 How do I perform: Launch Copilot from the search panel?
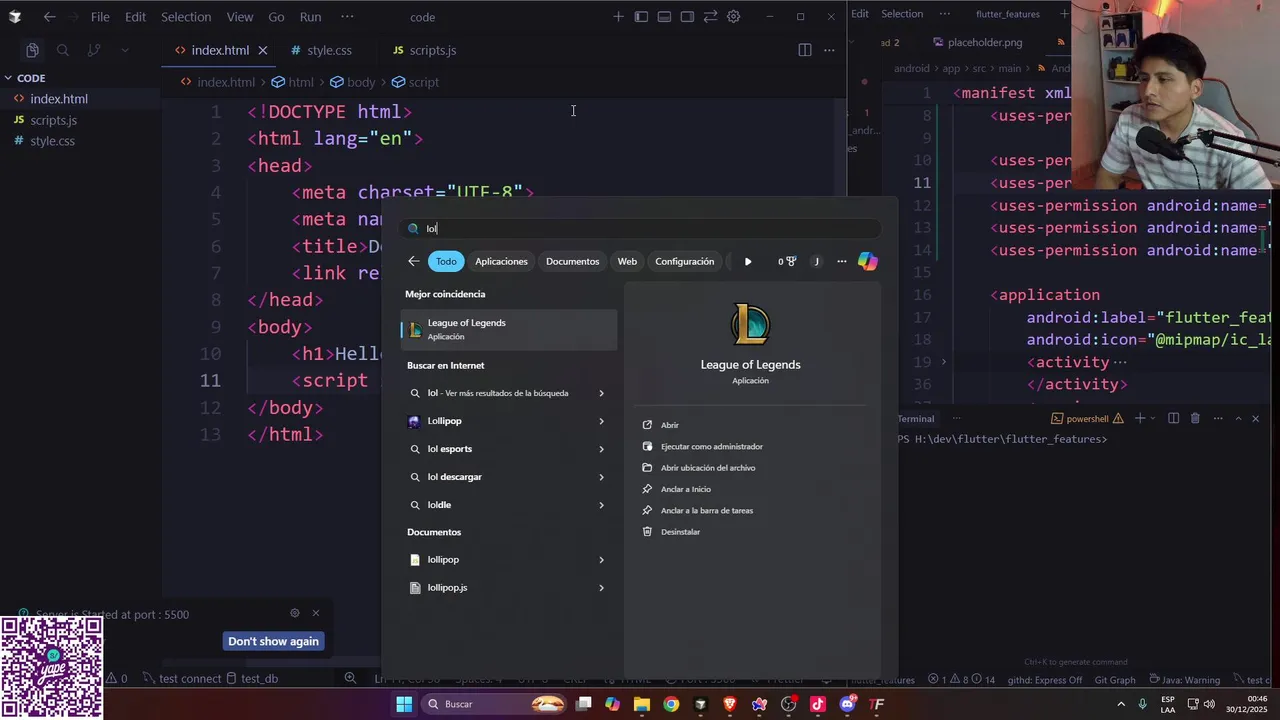pyautogui.click(x=868, y=262)
